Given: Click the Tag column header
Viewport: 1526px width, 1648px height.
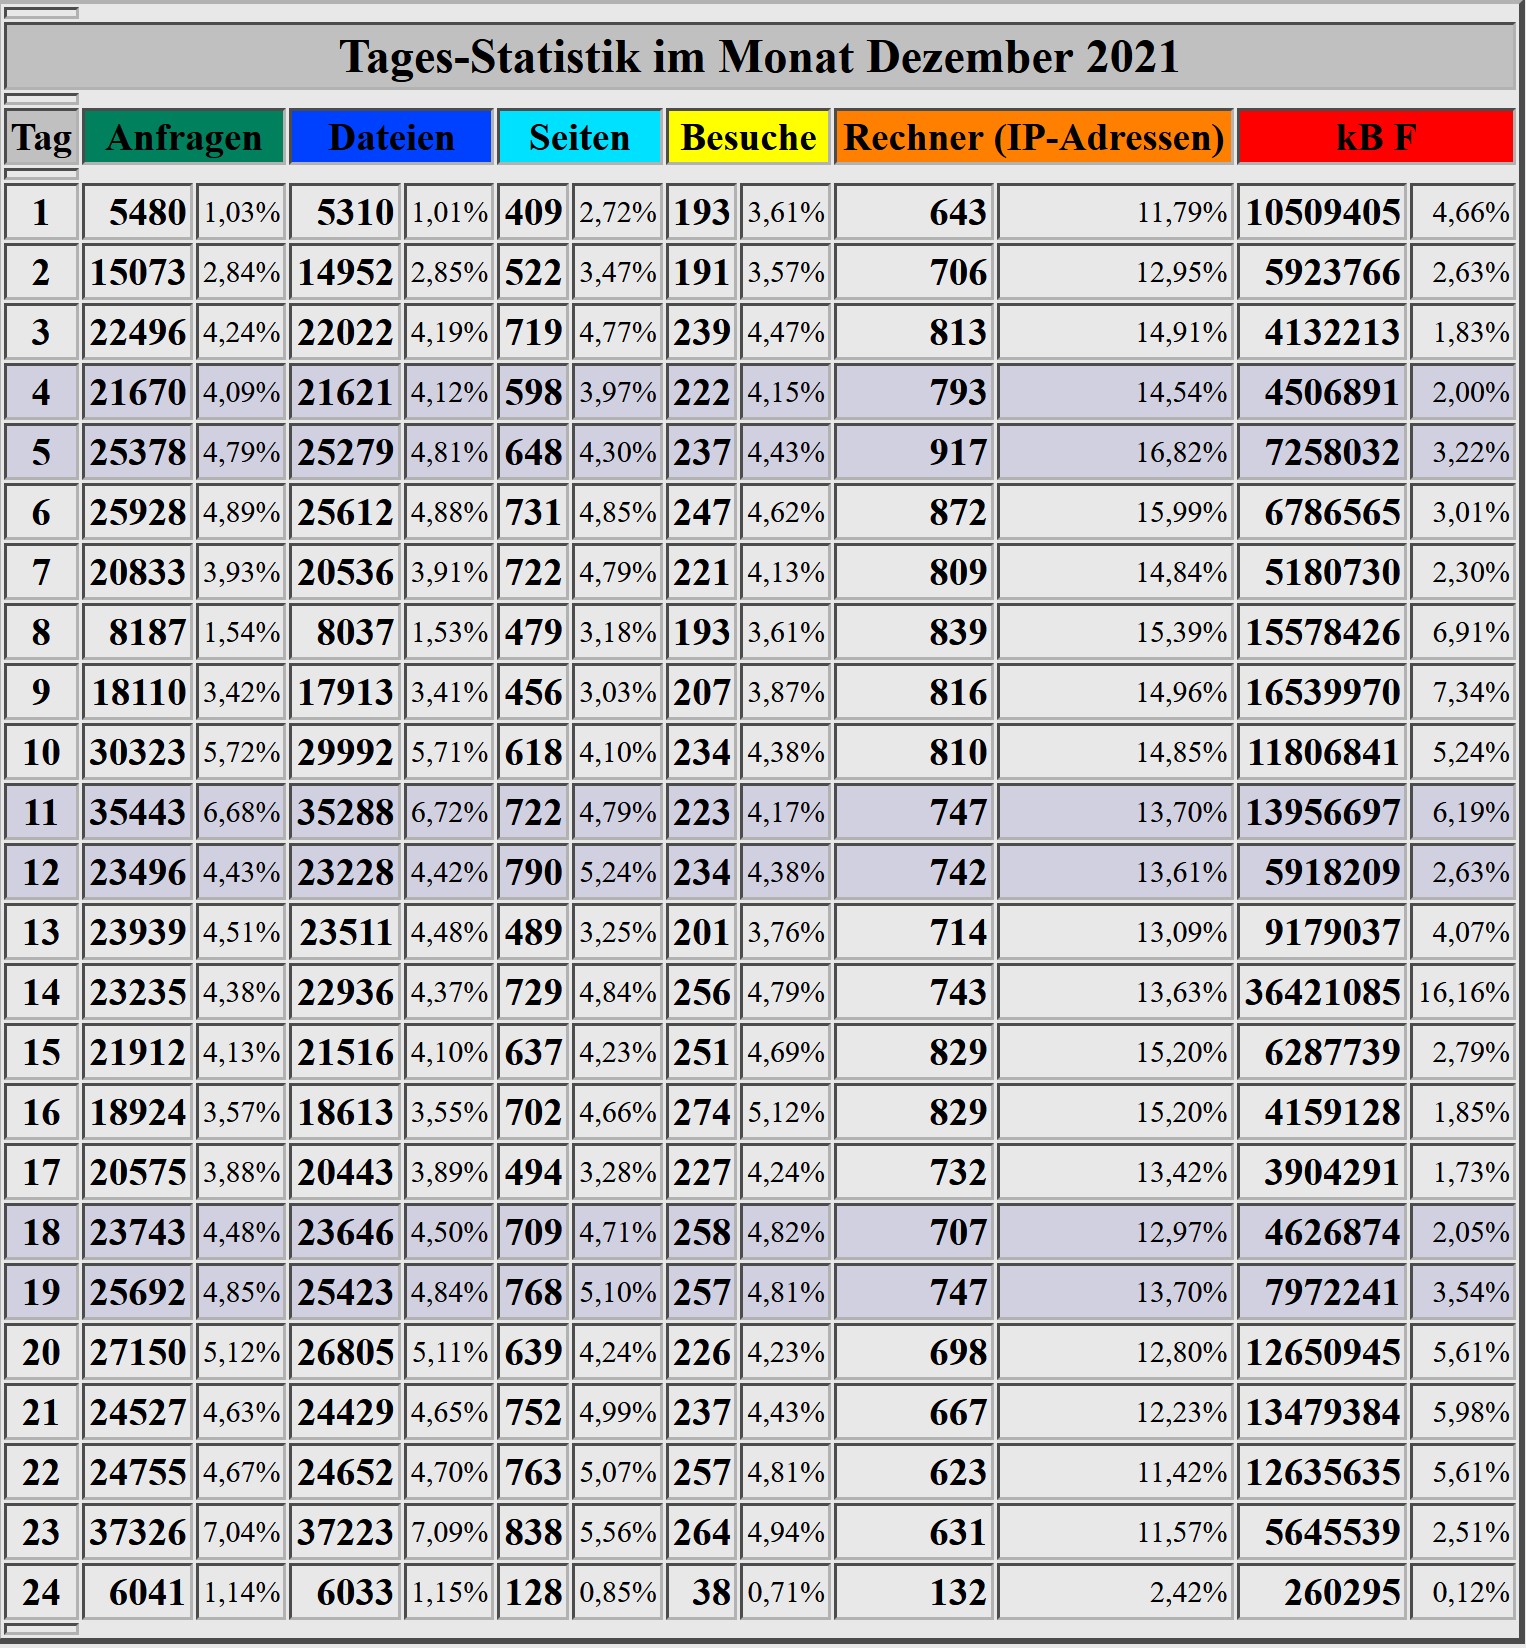Looking at the screenshot, I should tap(41, 137).
